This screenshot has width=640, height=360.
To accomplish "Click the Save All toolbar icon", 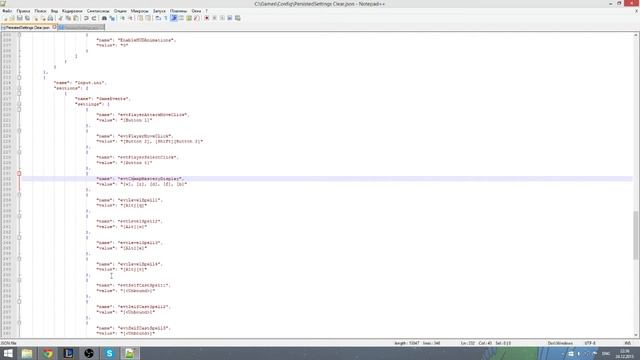I will click(27, 18).
